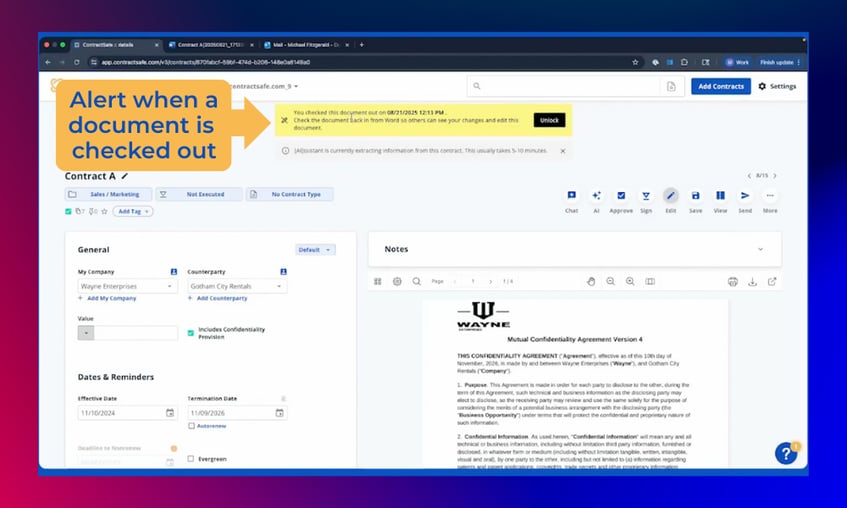Click the Add Counterparty link
Screen dimensions: 847x508
pos(218,298)
